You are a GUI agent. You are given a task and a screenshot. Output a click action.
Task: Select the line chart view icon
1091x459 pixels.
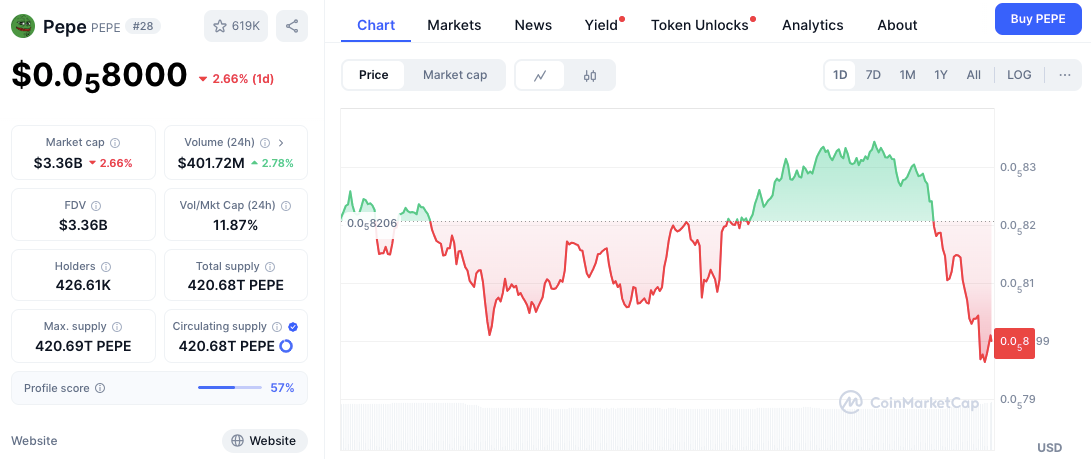(540, 75)
